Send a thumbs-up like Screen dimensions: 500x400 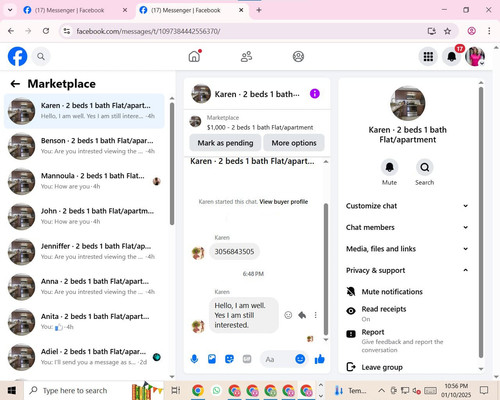coord(320,359)
